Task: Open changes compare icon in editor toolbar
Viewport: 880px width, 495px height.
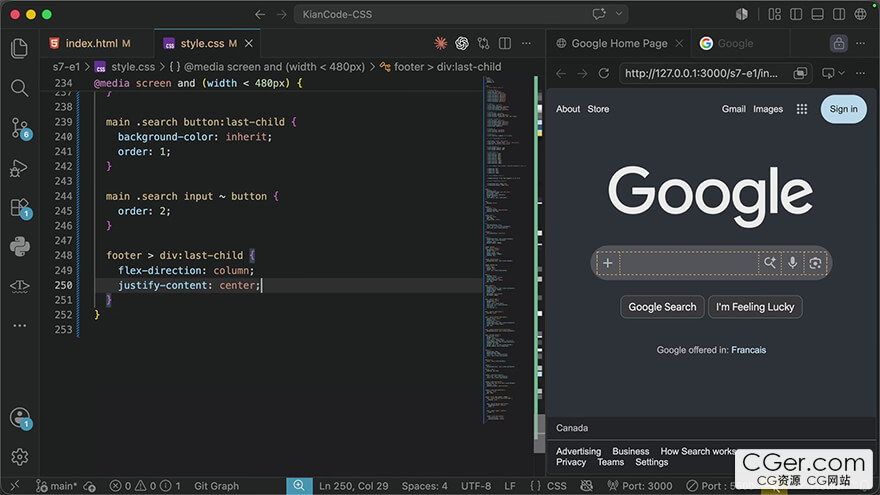Action: 483,43
